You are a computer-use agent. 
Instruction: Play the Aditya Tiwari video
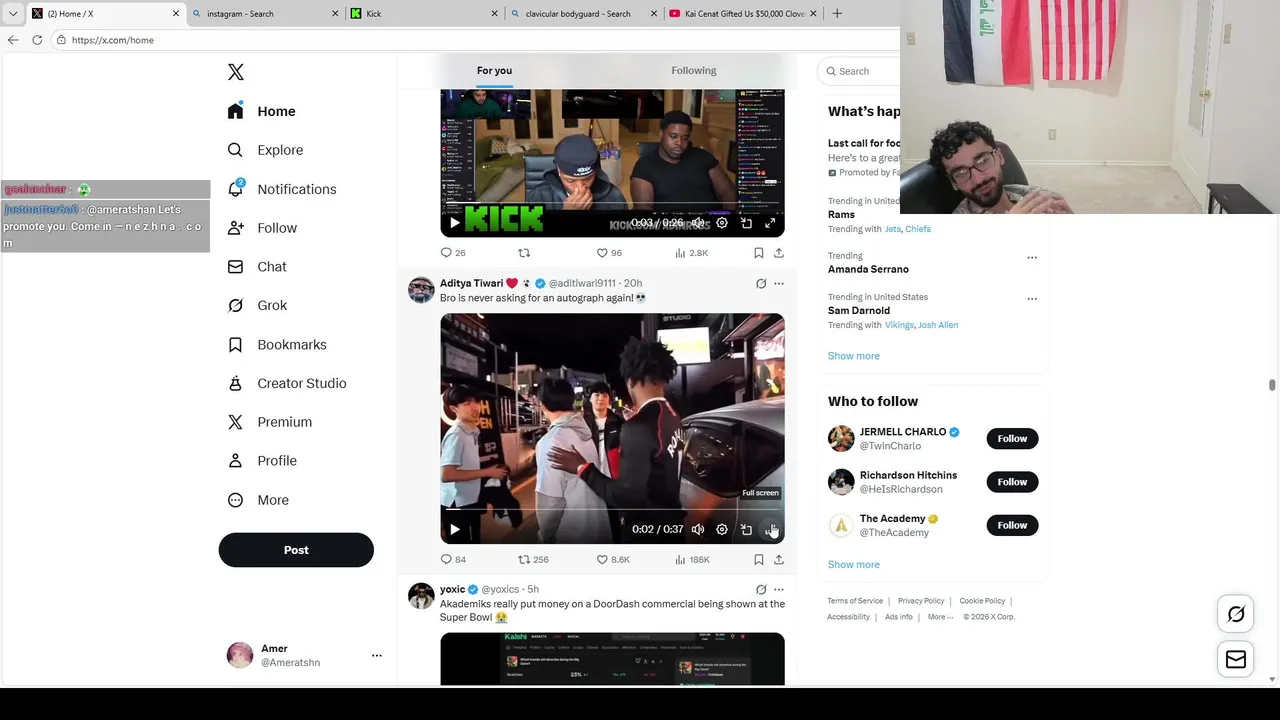(454, 530)
